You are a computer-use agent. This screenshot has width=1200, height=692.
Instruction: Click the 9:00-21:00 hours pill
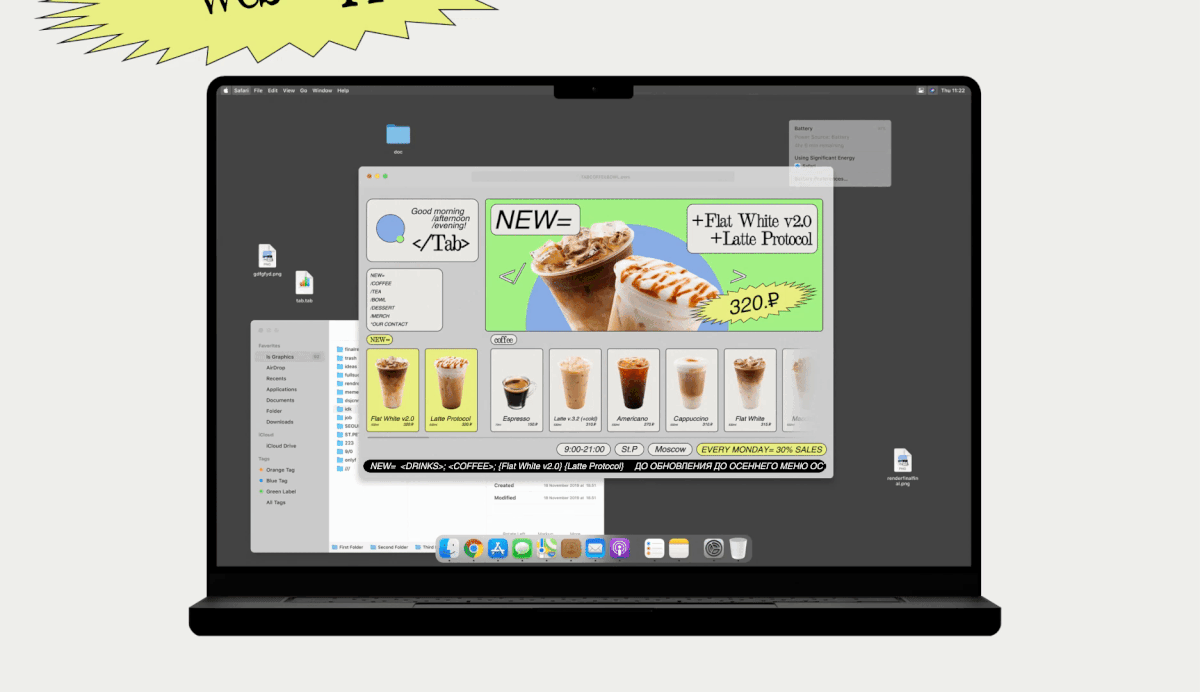pos(583,450)
